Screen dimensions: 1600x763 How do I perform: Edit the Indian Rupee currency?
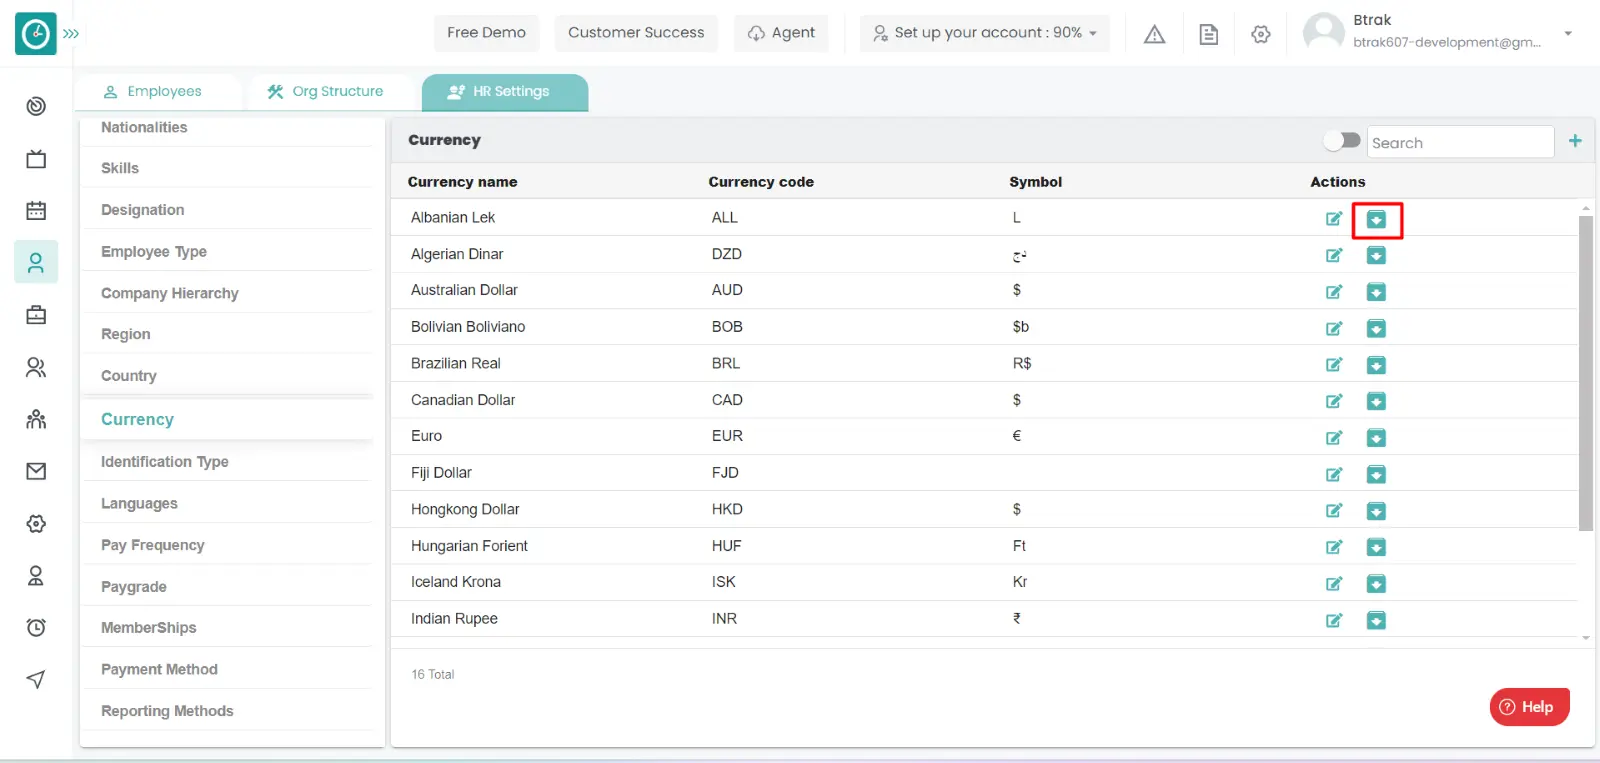(x=1333, y=620)
